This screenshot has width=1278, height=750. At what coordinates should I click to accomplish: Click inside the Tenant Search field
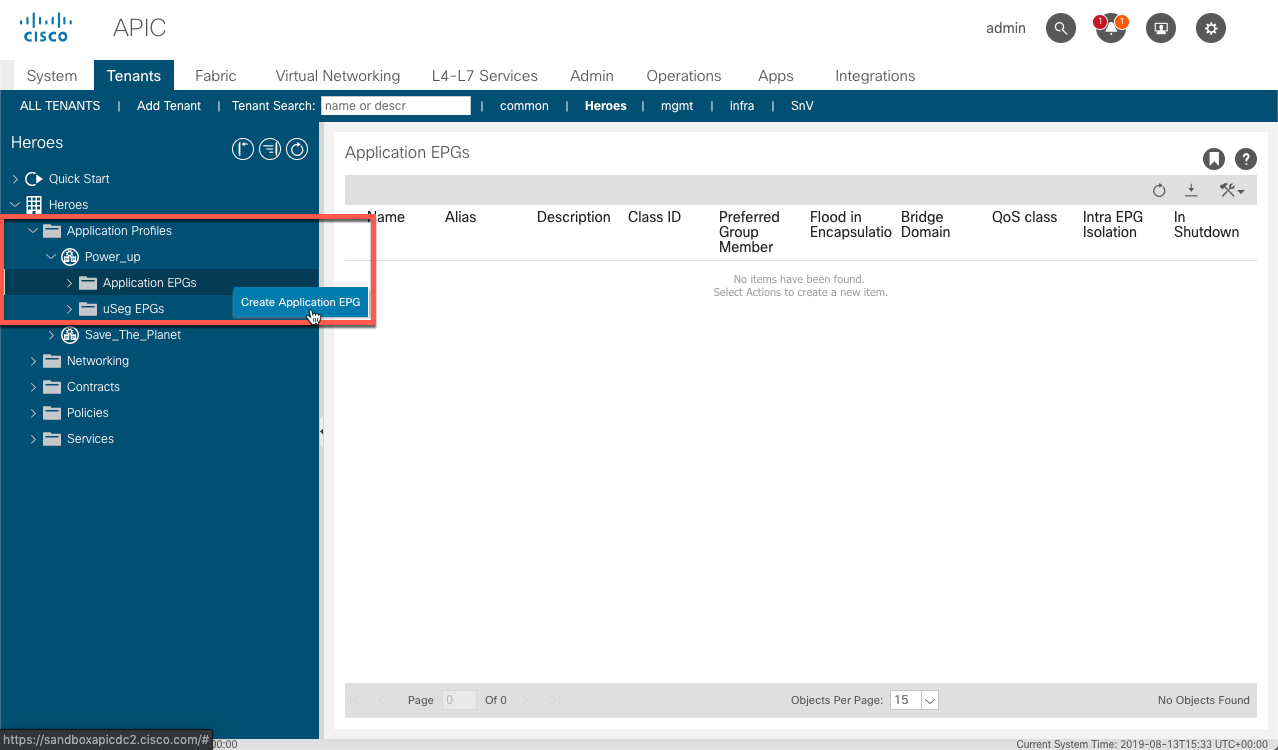tap(395, 105)
